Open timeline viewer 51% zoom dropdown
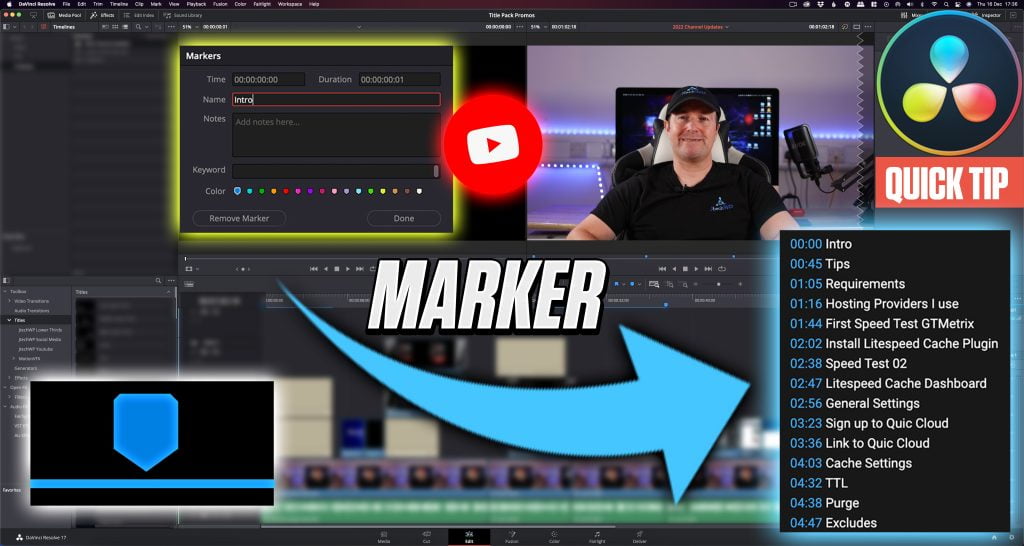This screenshot has height=546, width=1024. pyautogui.click(x=538, y=27)
